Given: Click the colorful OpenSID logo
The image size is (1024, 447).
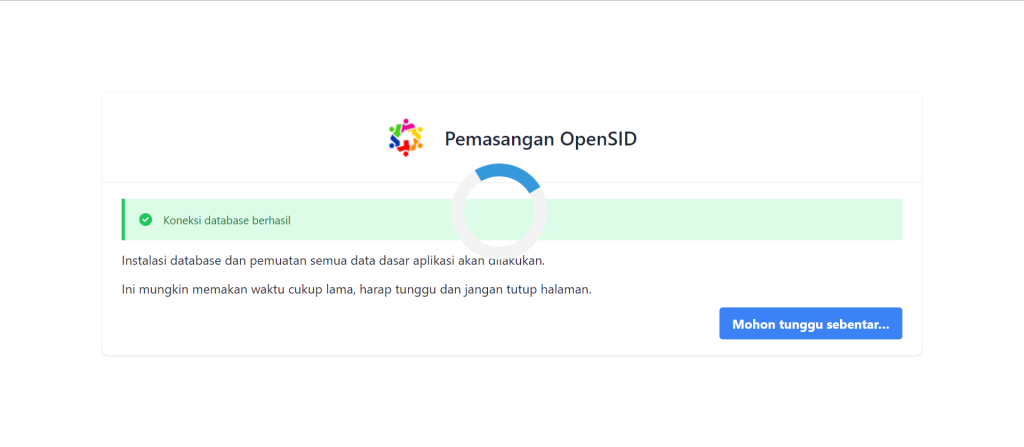Looking at the screenshot, I should [406, 137].
